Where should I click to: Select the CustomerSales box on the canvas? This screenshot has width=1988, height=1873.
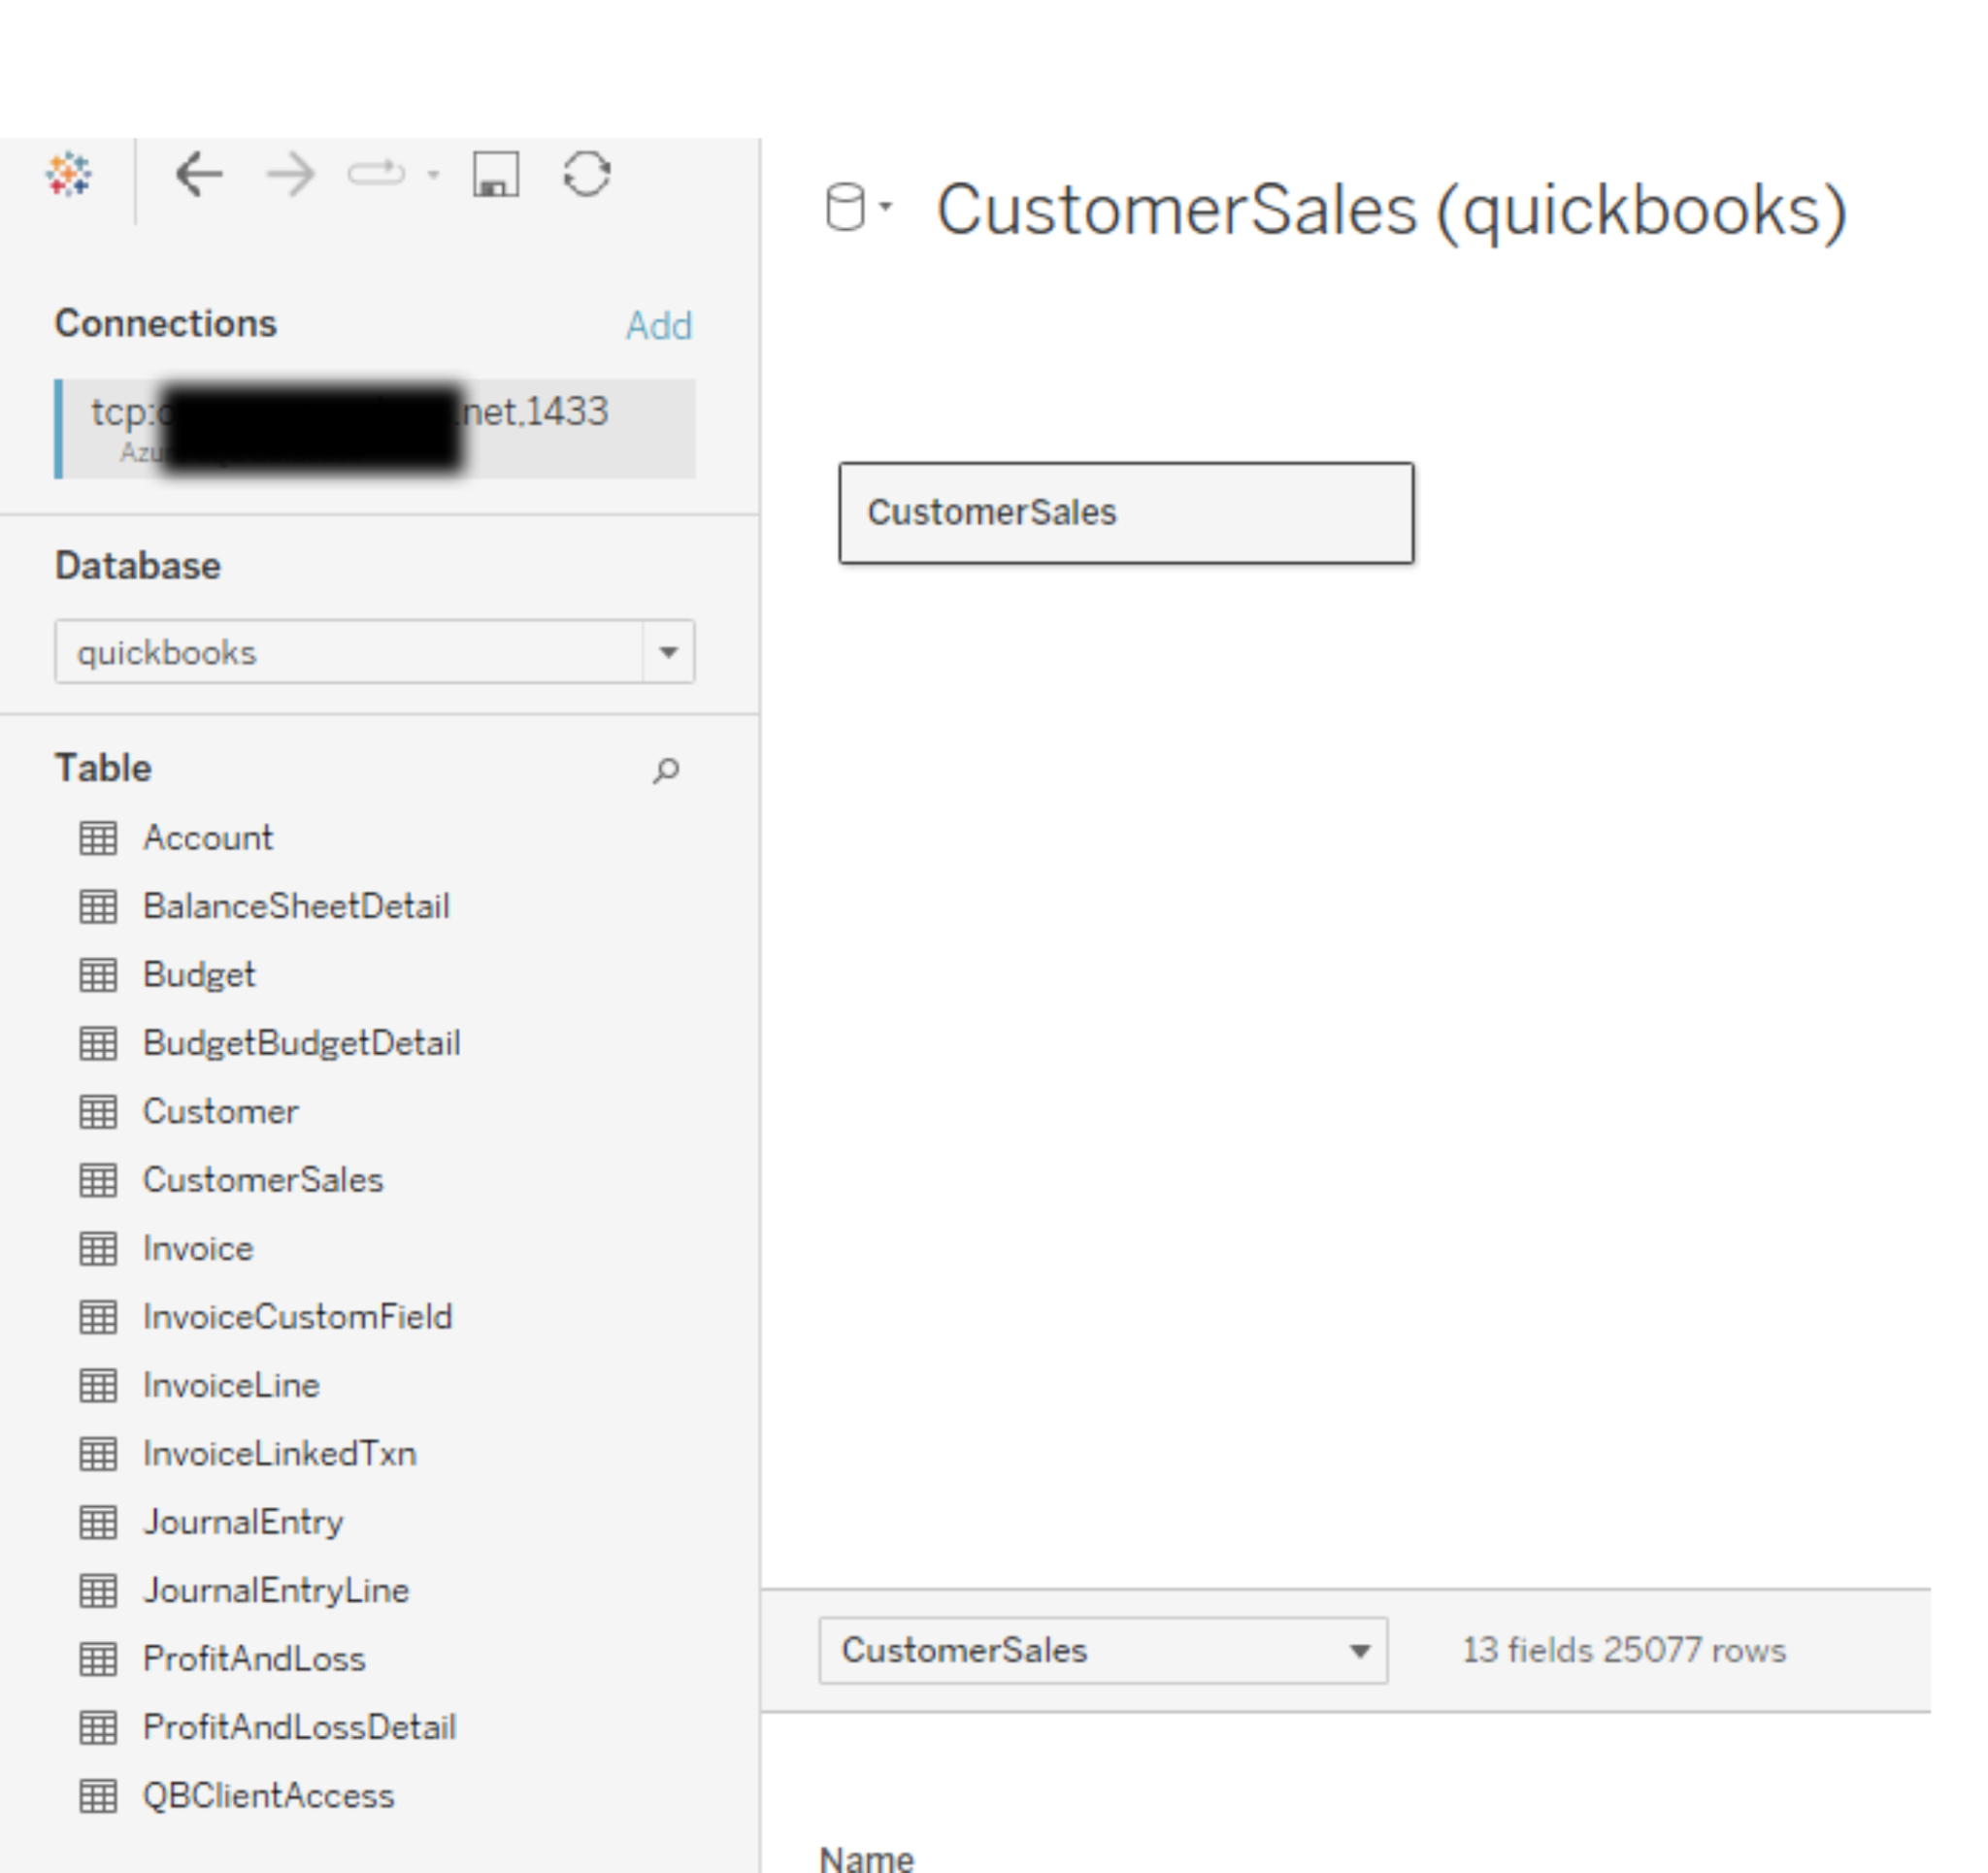1126,511
